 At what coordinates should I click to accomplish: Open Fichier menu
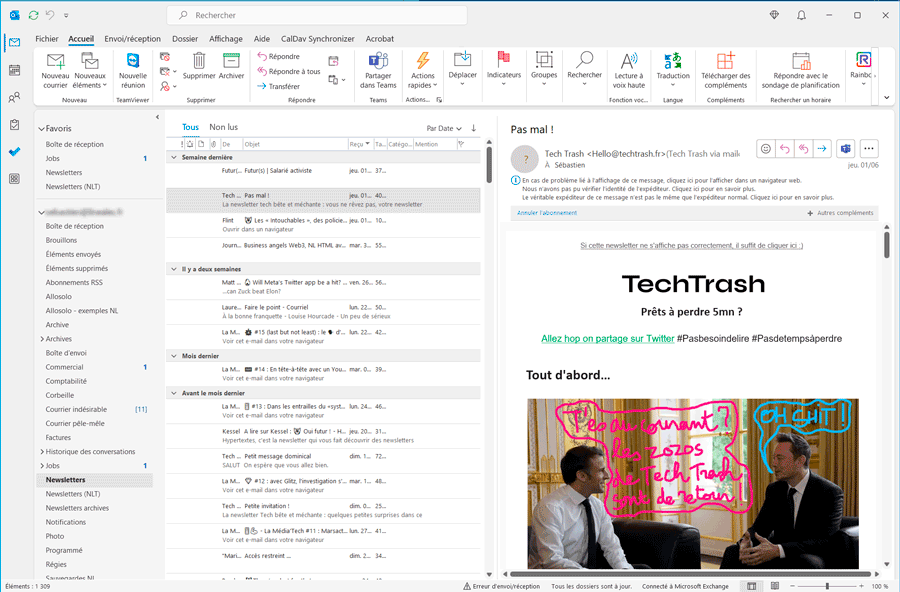(x=47, y=38)
